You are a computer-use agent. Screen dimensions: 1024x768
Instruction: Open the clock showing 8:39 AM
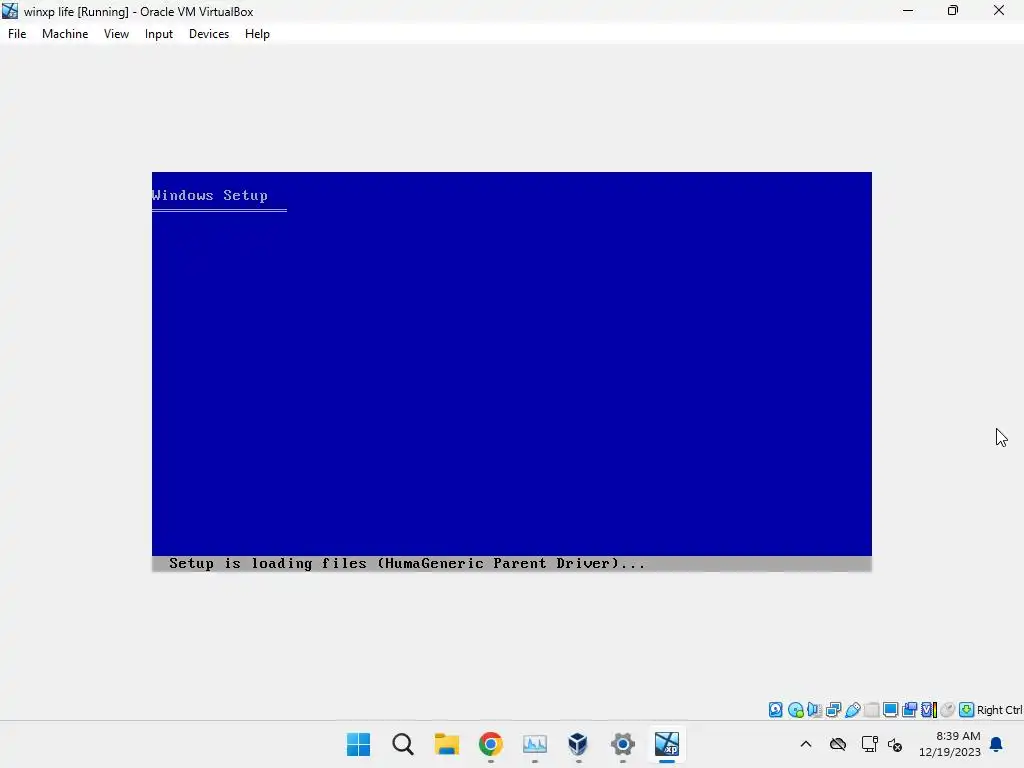[950, 744]
